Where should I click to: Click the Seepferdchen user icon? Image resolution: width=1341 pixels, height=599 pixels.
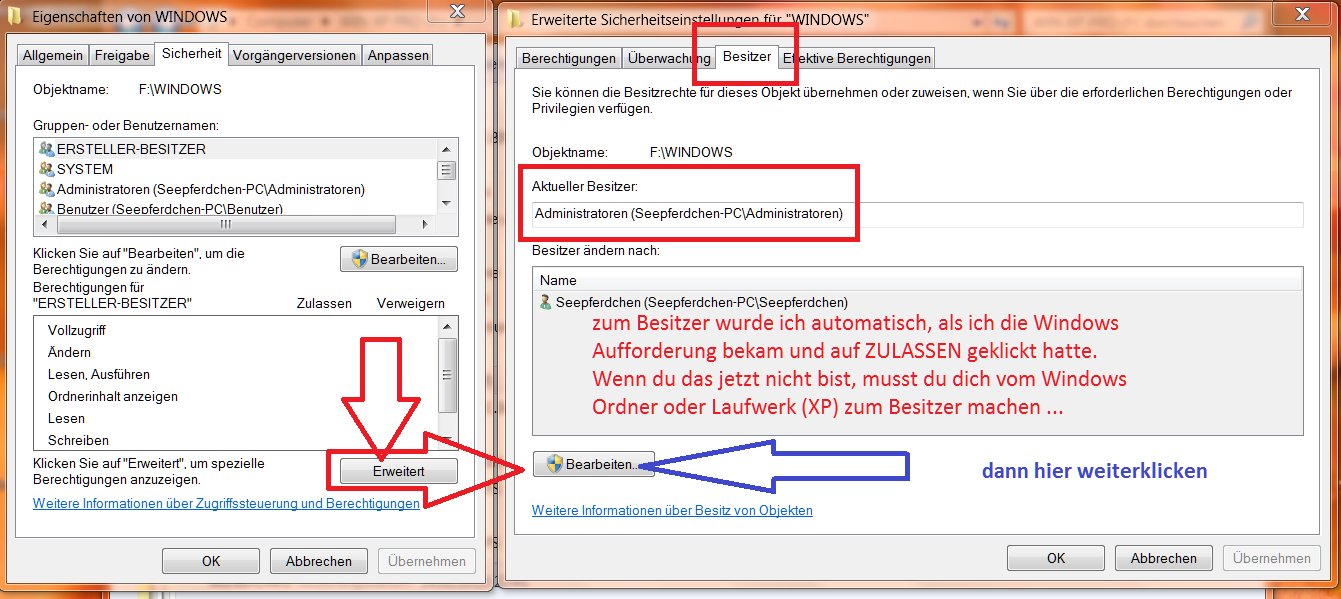click(545, 302)
